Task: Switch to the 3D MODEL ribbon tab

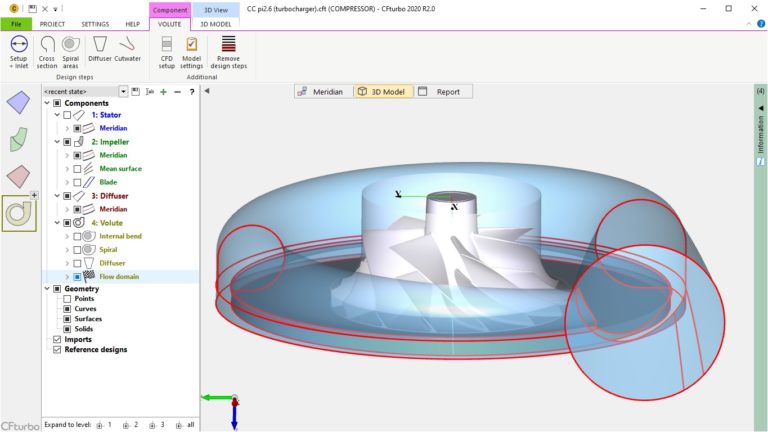Action: [x=217, y=24]
